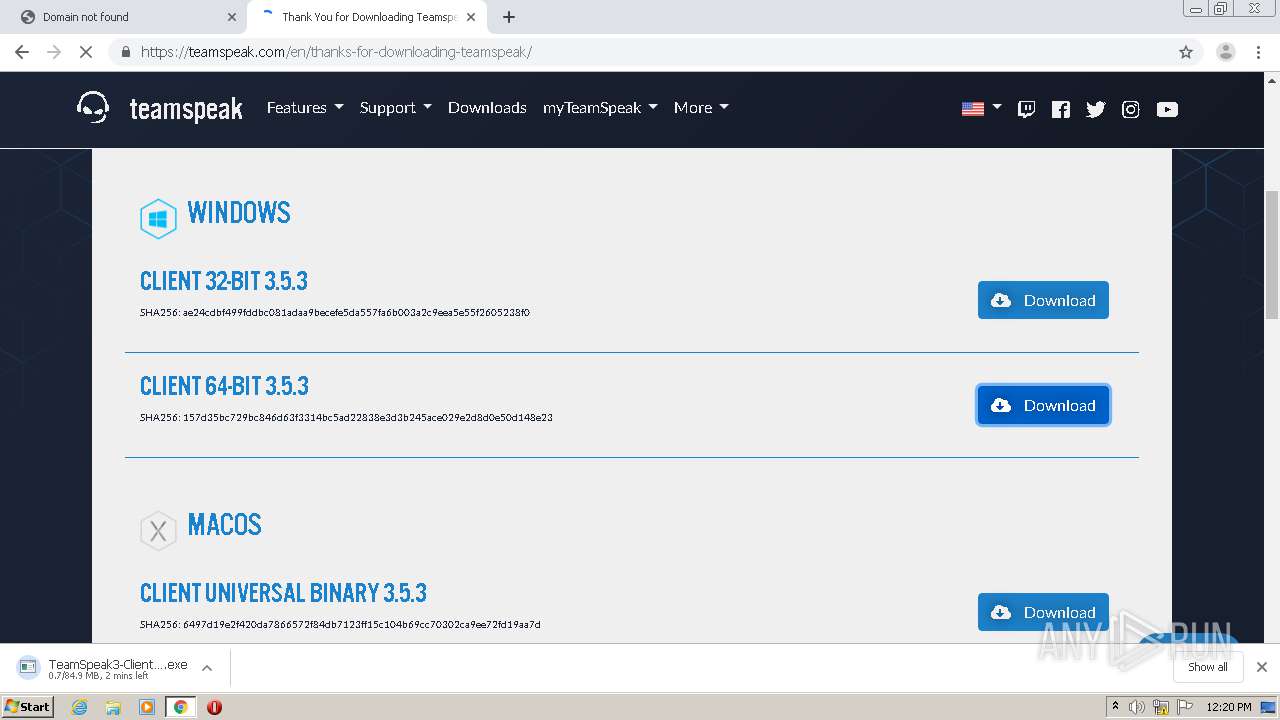This screenshot has width=1280, height=720.
Task: Open the YouTube social icon
Action: point(1167,109)
